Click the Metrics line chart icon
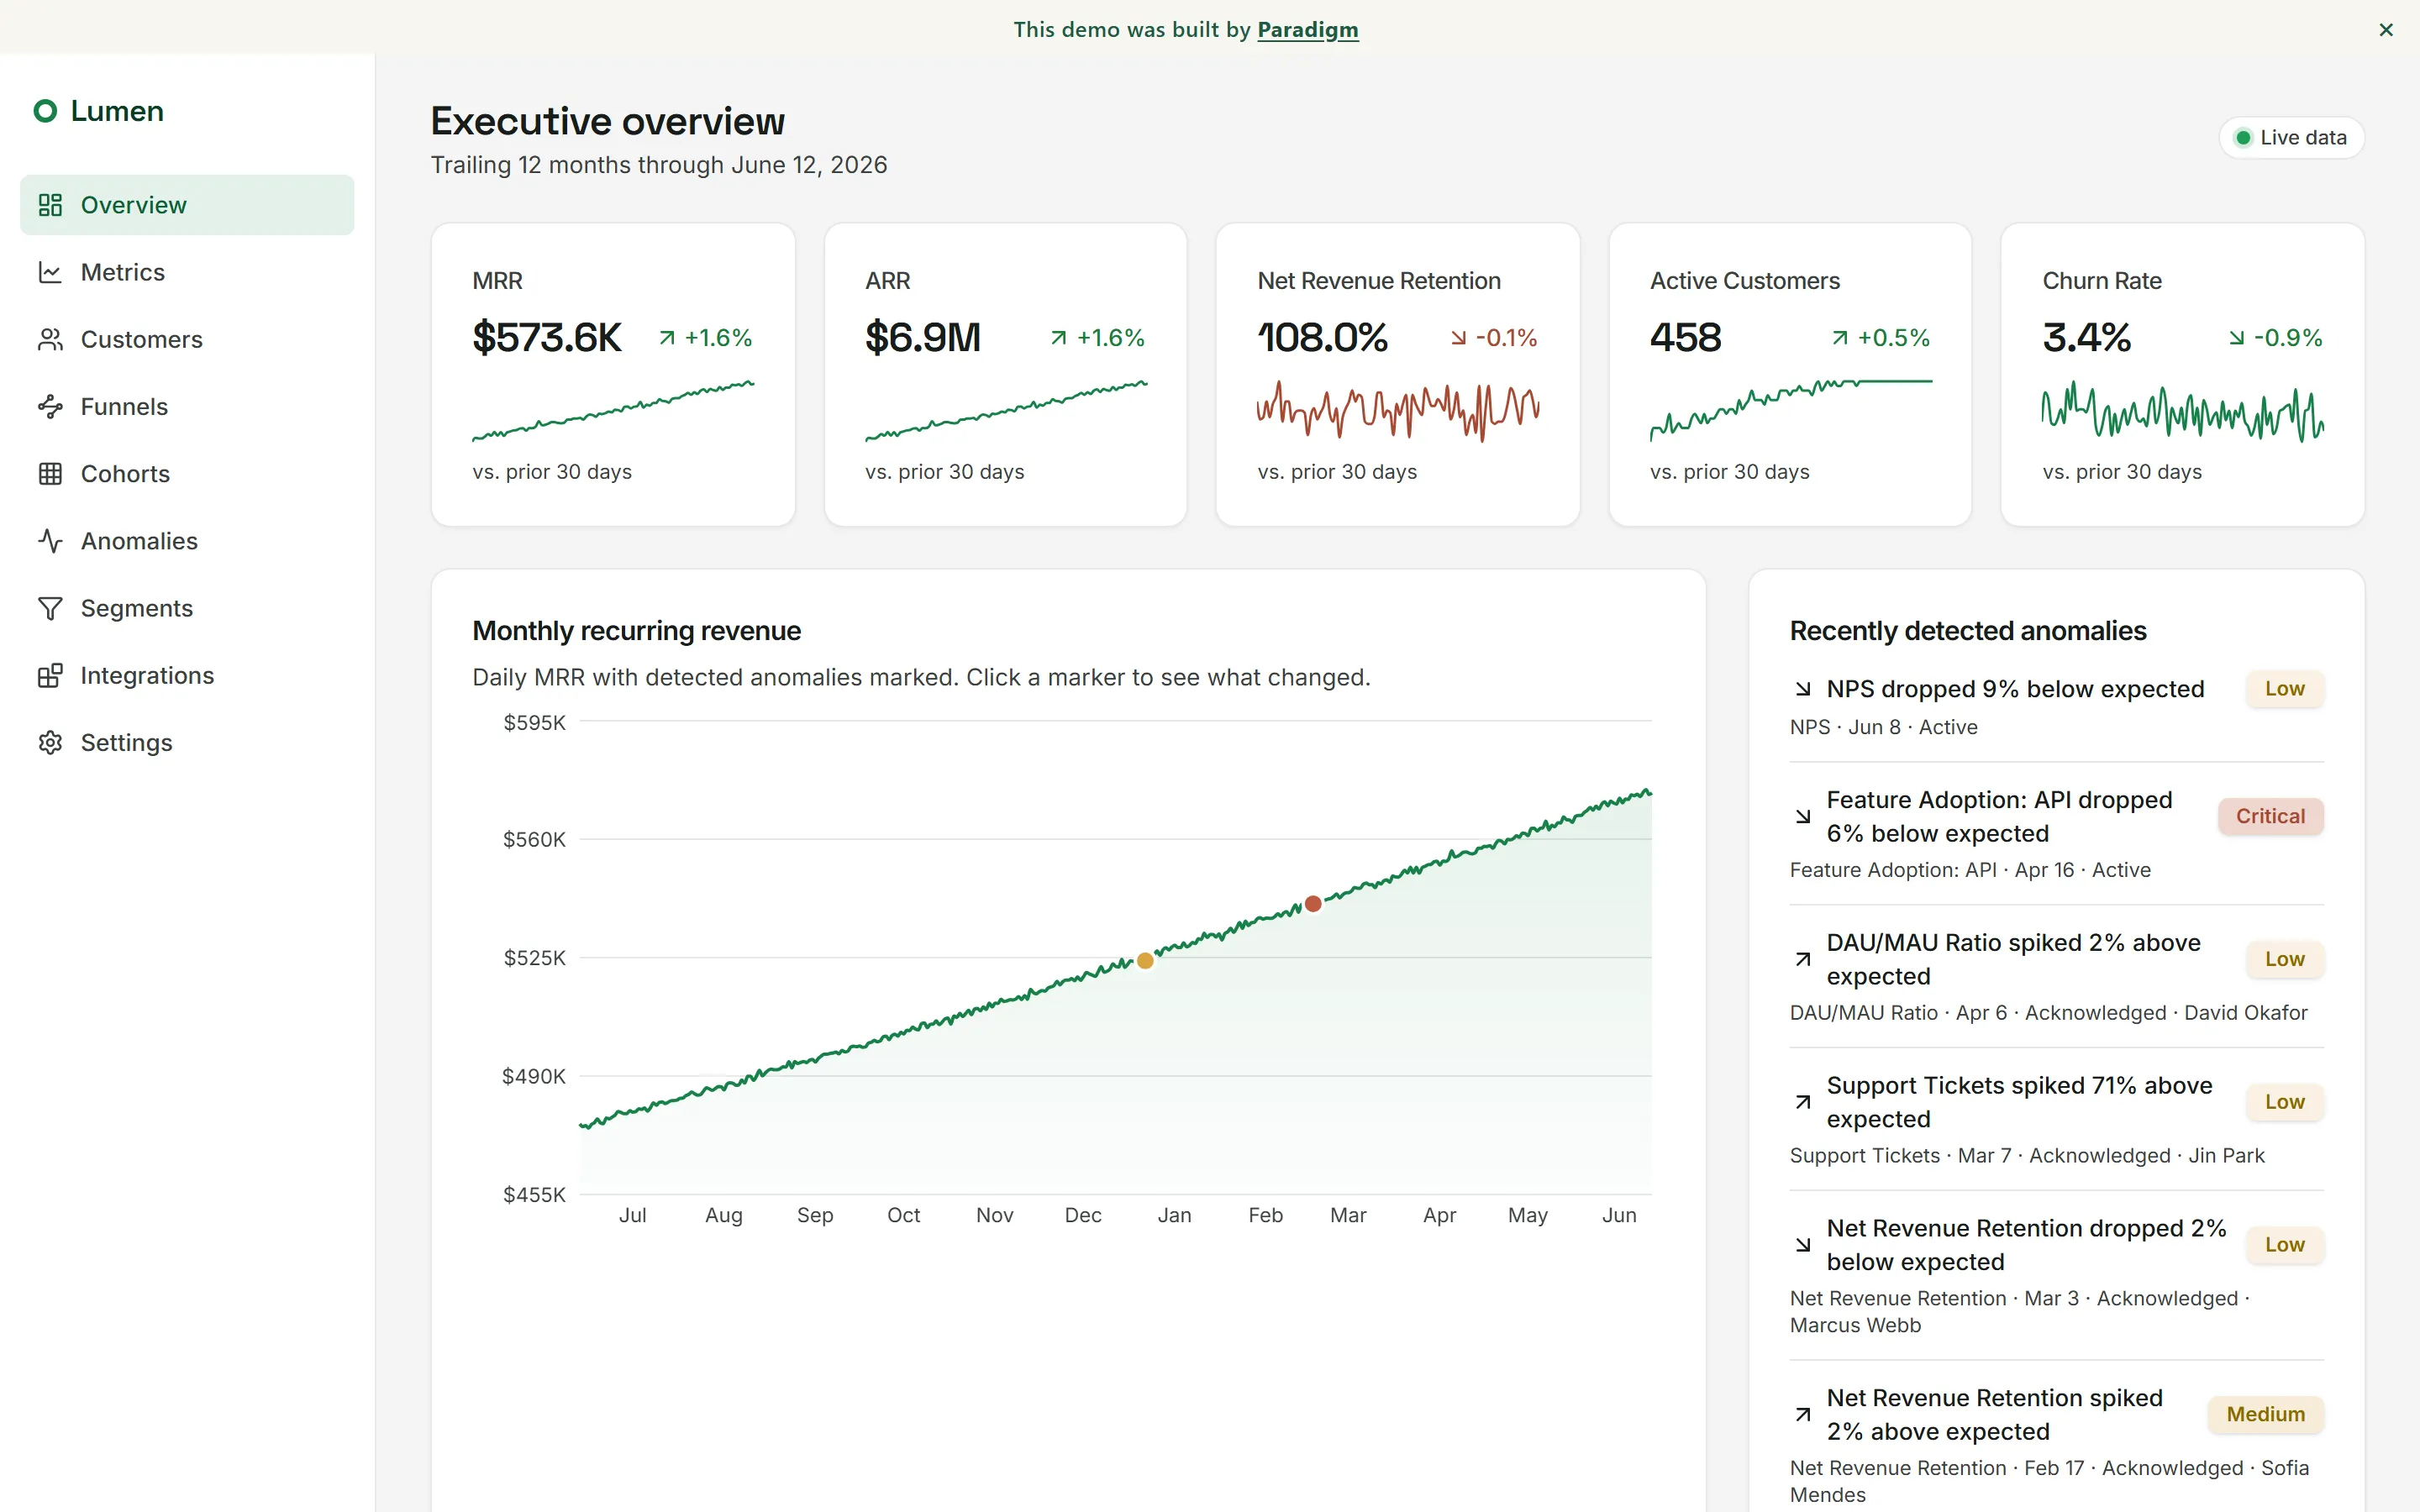This screenshot has width=2420, height=1512. tap(50, 272)
